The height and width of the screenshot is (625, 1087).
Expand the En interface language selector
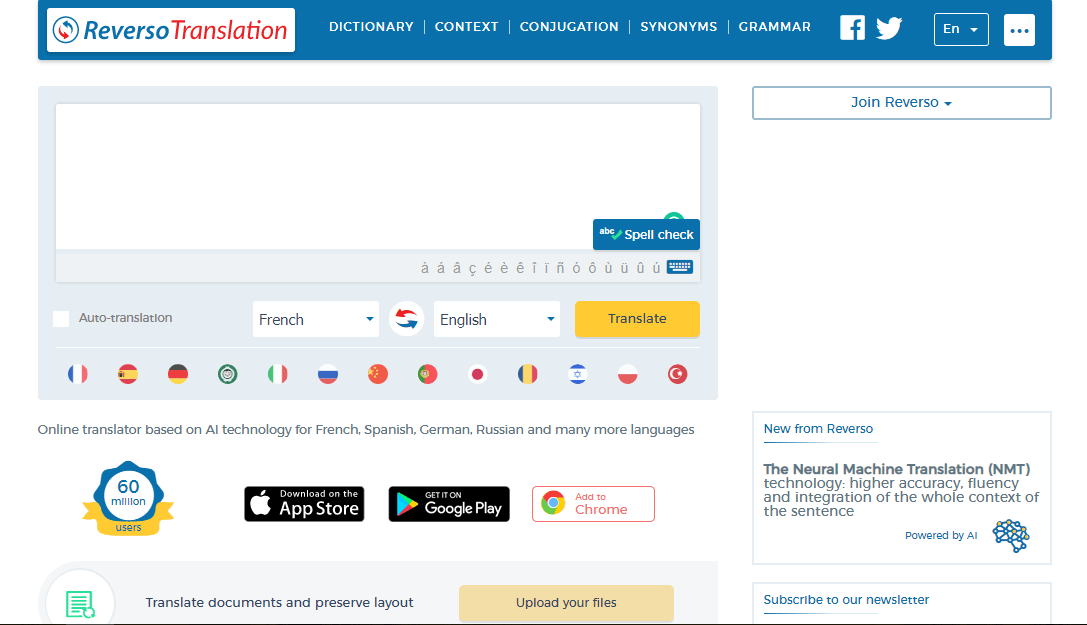pos(960,30)
